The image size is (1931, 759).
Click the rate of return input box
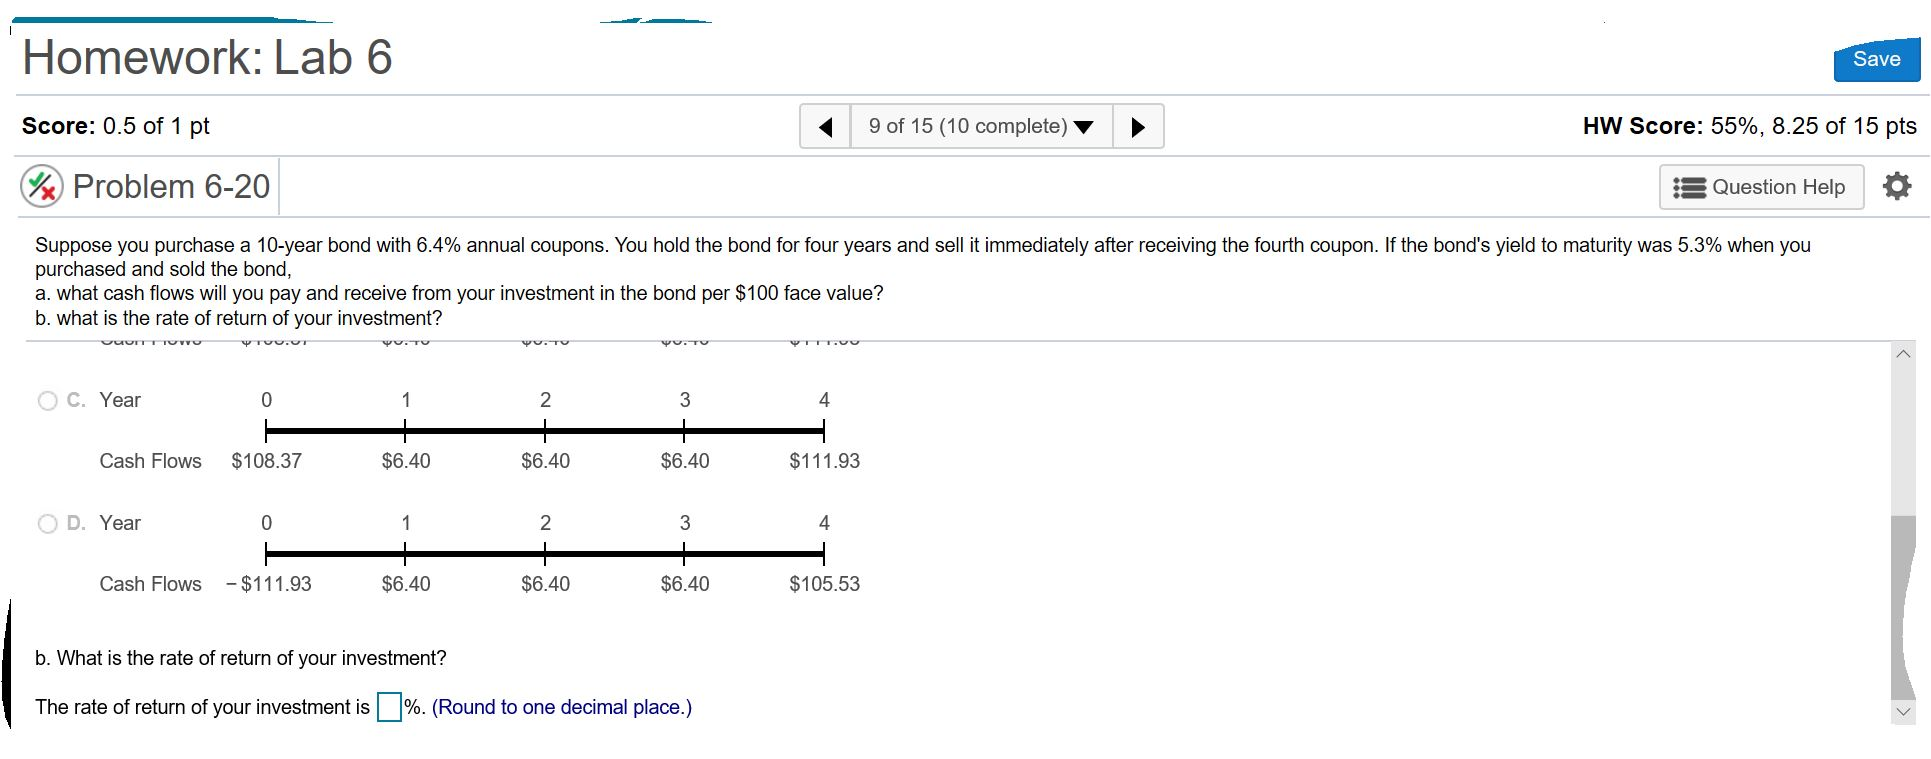pos(389,707)
